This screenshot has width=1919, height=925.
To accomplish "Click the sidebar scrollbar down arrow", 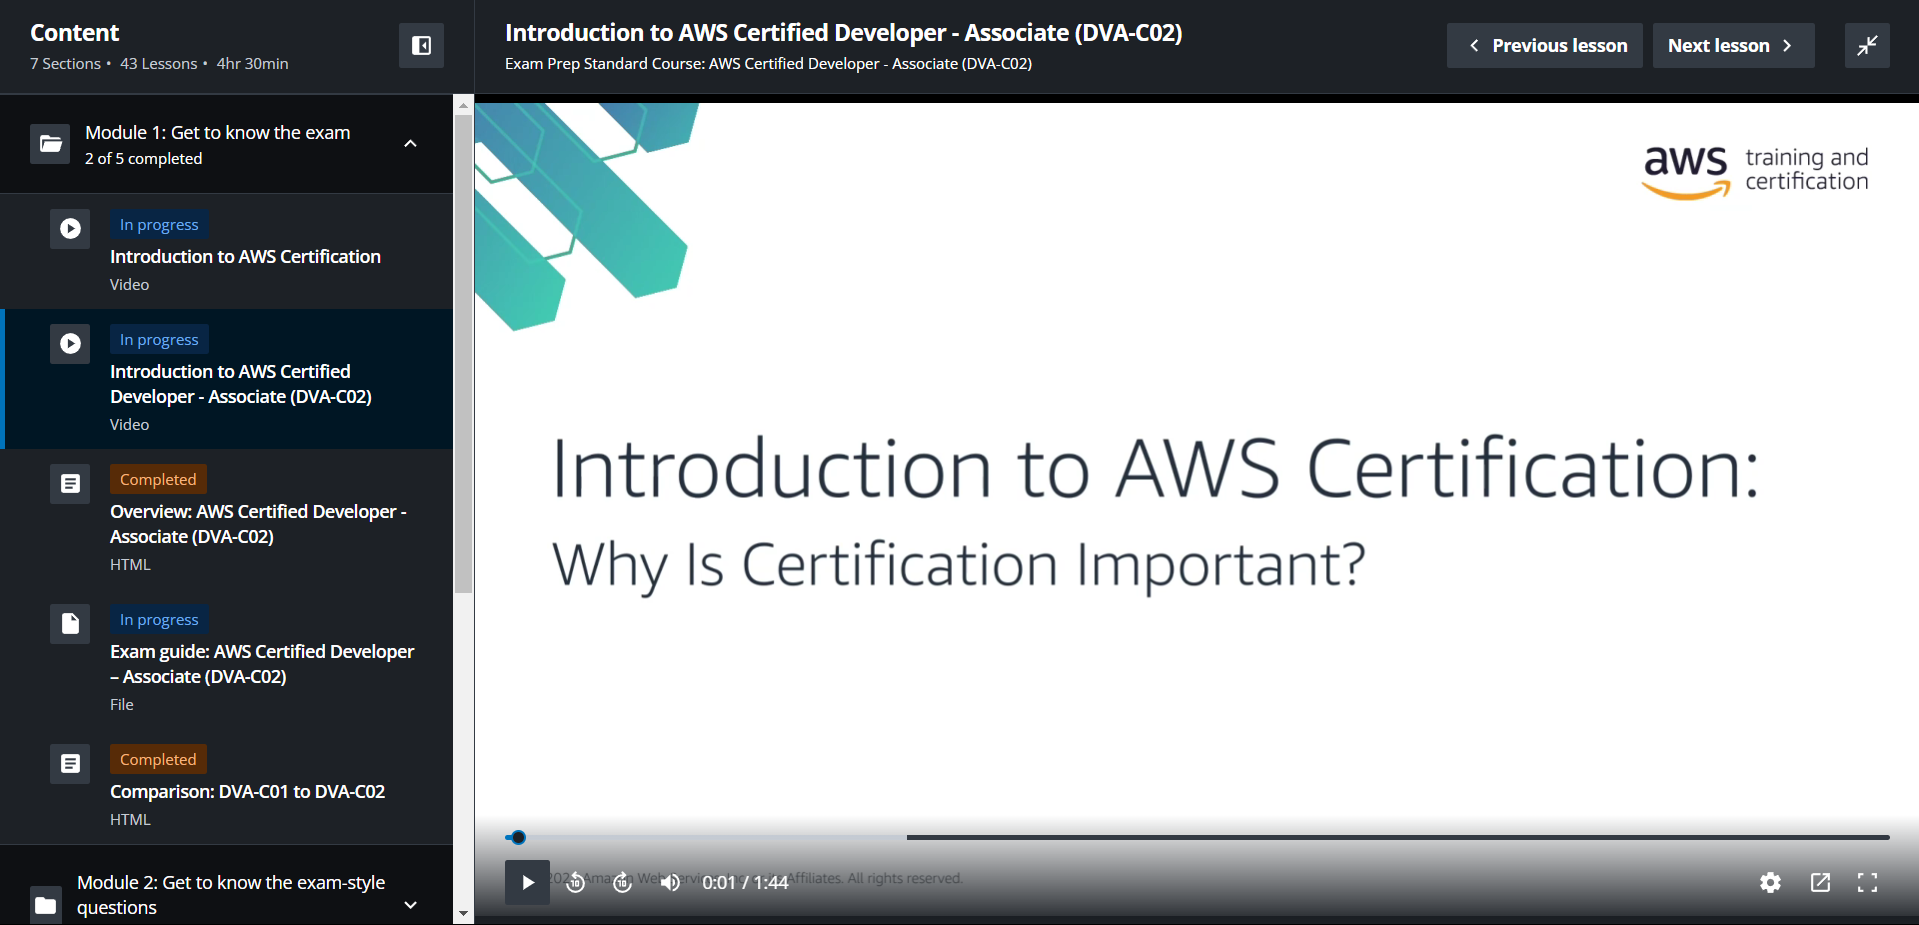I will [463, 913].
